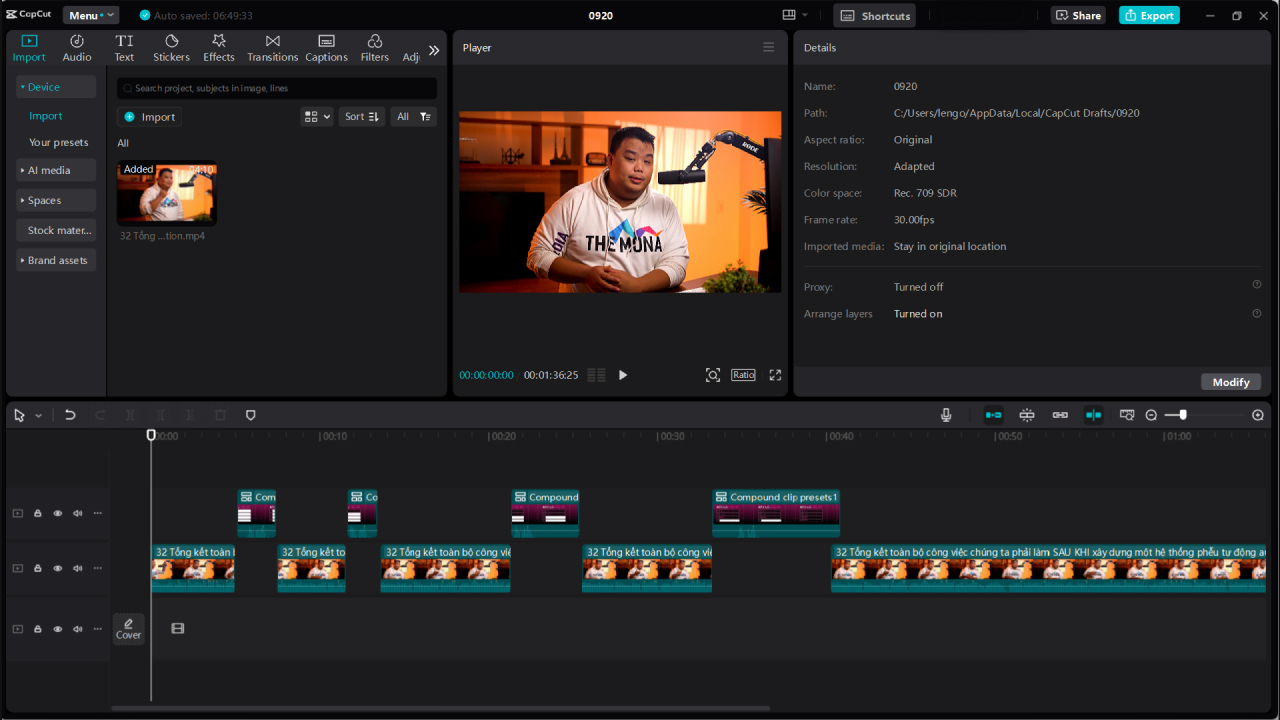Viewport: 1280px width, 720px height.
Task: Expand the AI media section
Action: 56,170
